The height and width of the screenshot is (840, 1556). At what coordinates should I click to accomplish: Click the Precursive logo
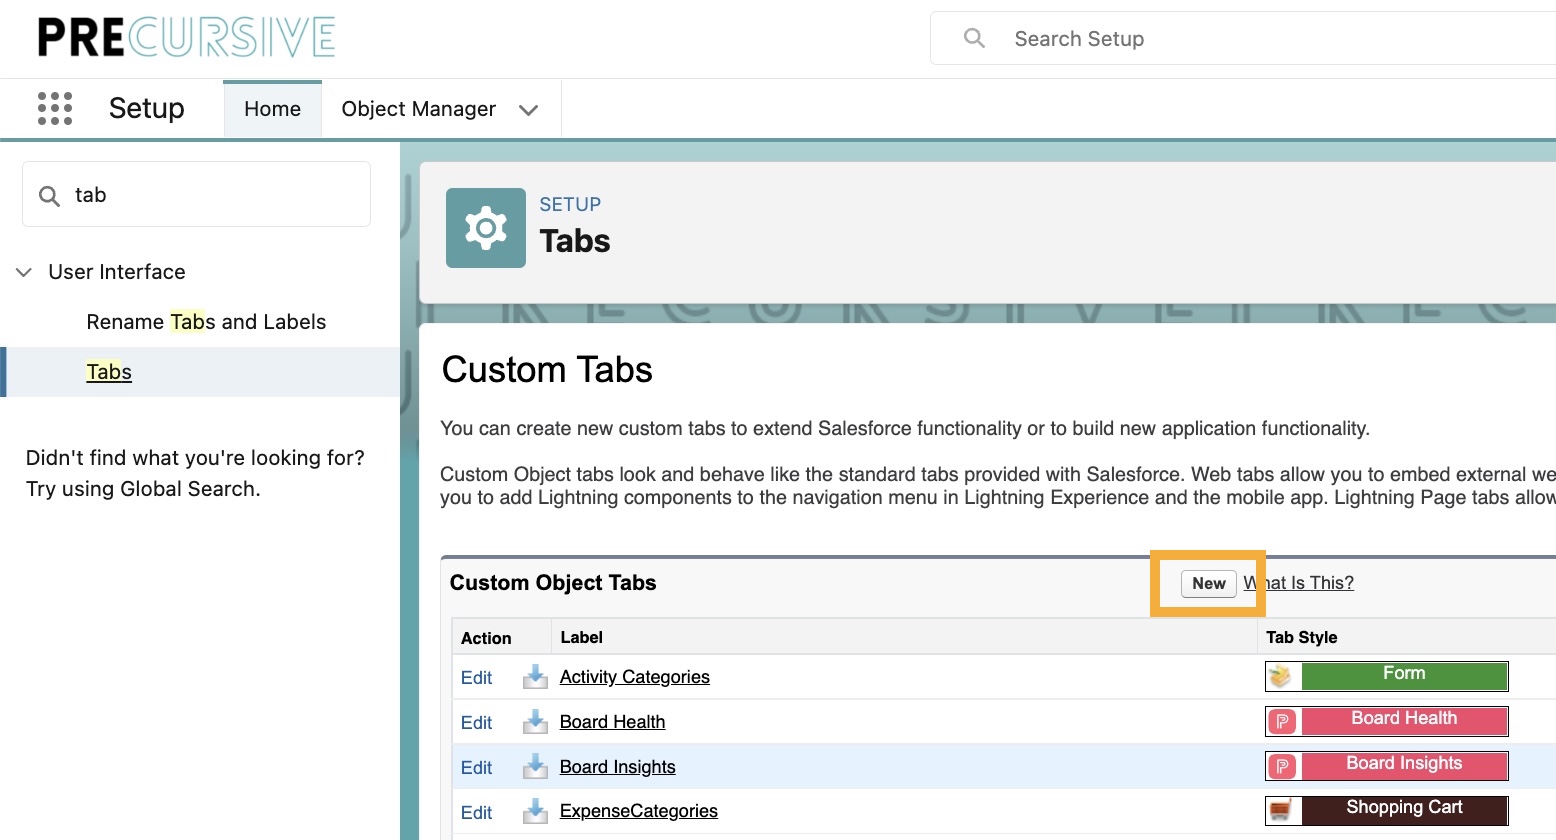(186, 38)
